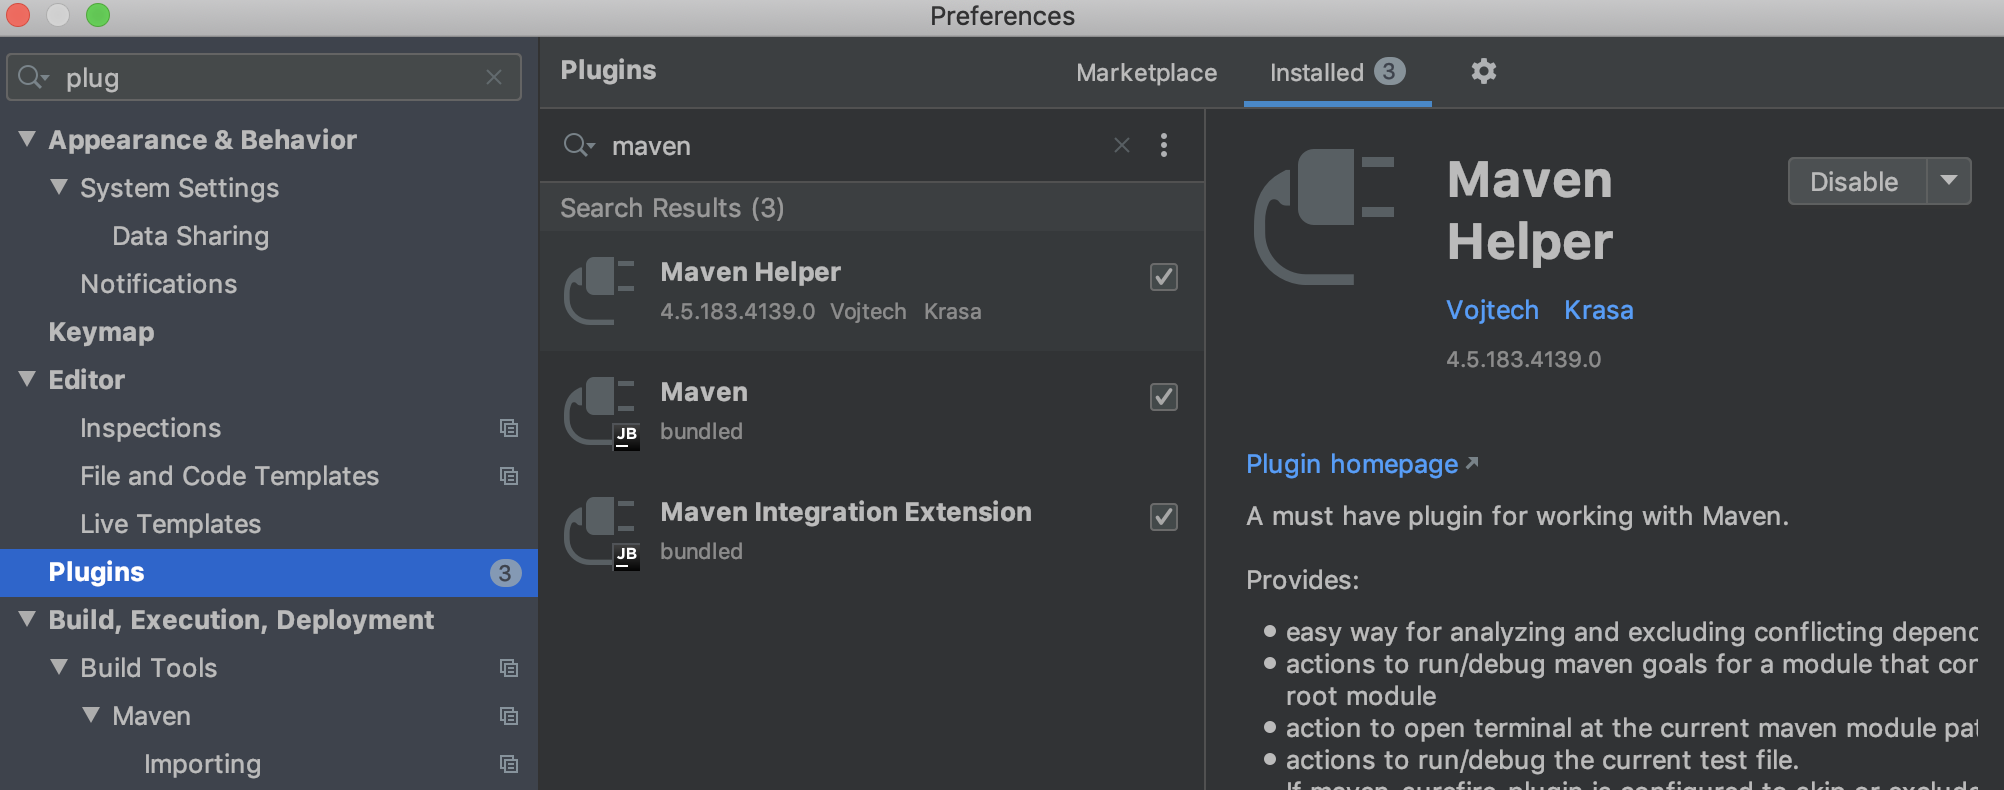This screenshot has width=2004, height=790.
Task: Open the Disable button dropdown arrow
Action: [1948, 181]
